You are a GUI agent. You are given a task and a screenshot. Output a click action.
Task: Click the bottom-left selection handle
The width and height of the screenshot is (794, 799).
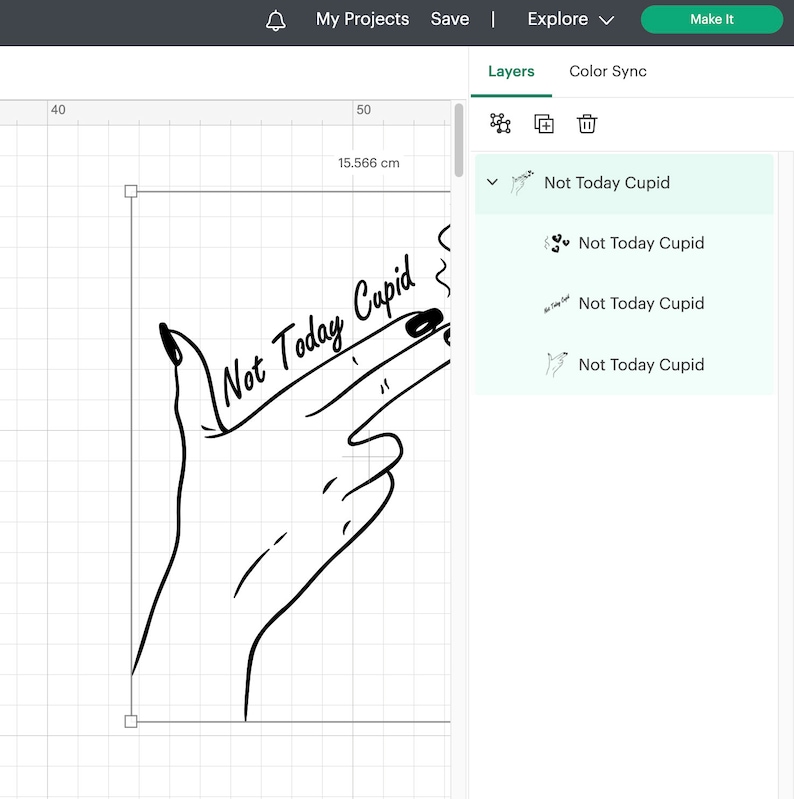(131, 721)
